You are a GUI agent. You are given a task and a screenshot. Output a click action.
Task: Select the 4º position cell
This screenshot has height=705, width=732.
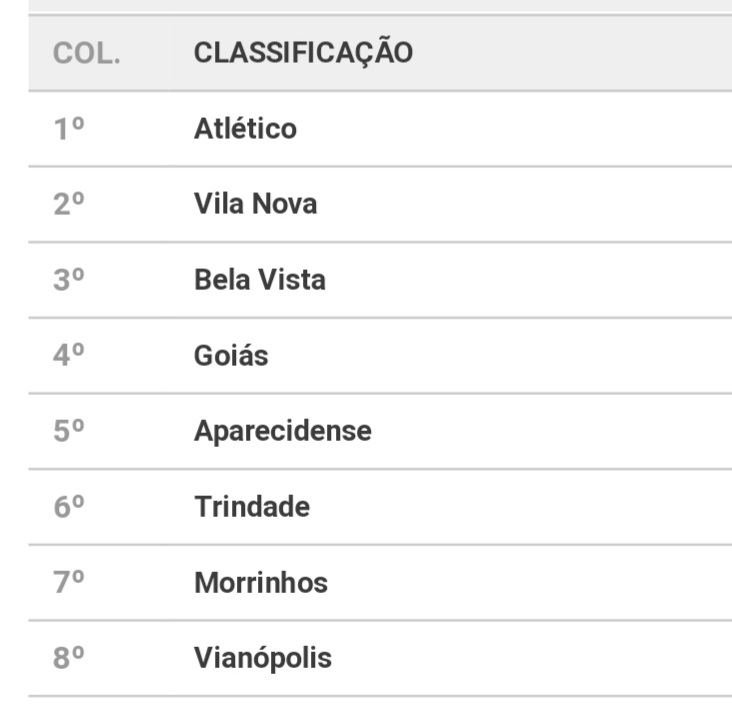pyautogui.click(x=69, y=355)
